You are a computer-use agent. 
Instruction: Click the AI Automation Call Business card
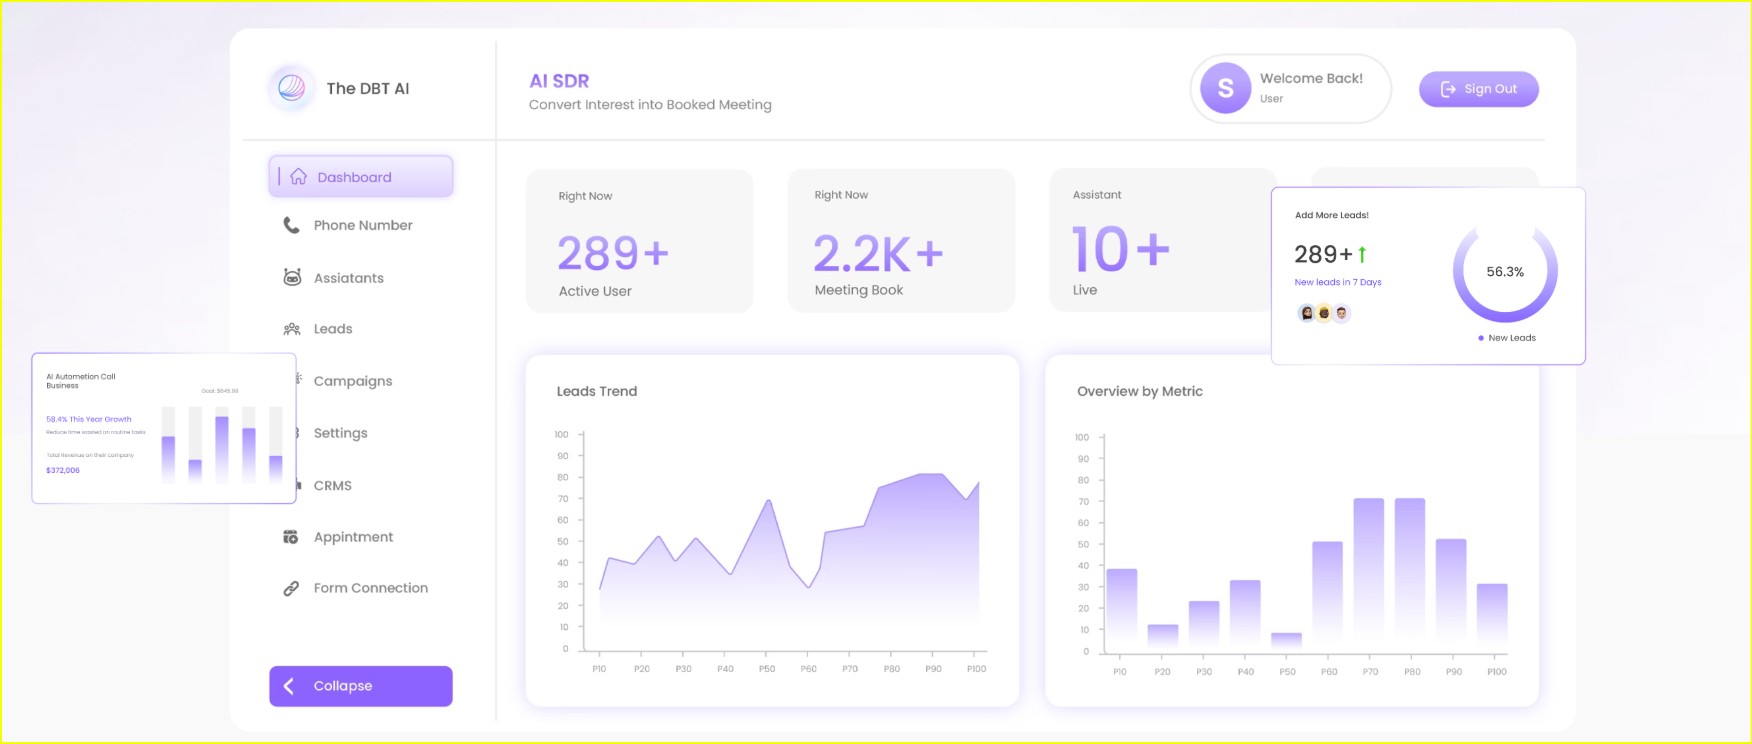pos(164,428)
